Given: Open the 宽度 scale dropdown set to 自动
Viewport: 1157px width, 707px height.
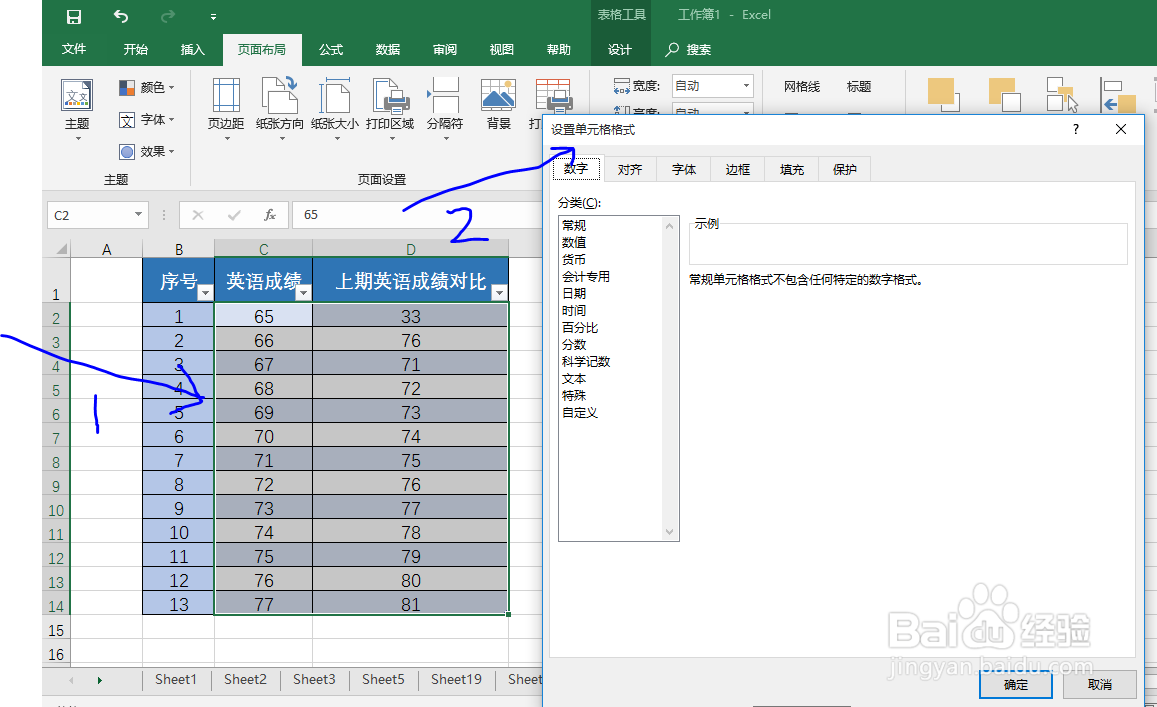Looking at the screenshot, I should tap(744, 85).
